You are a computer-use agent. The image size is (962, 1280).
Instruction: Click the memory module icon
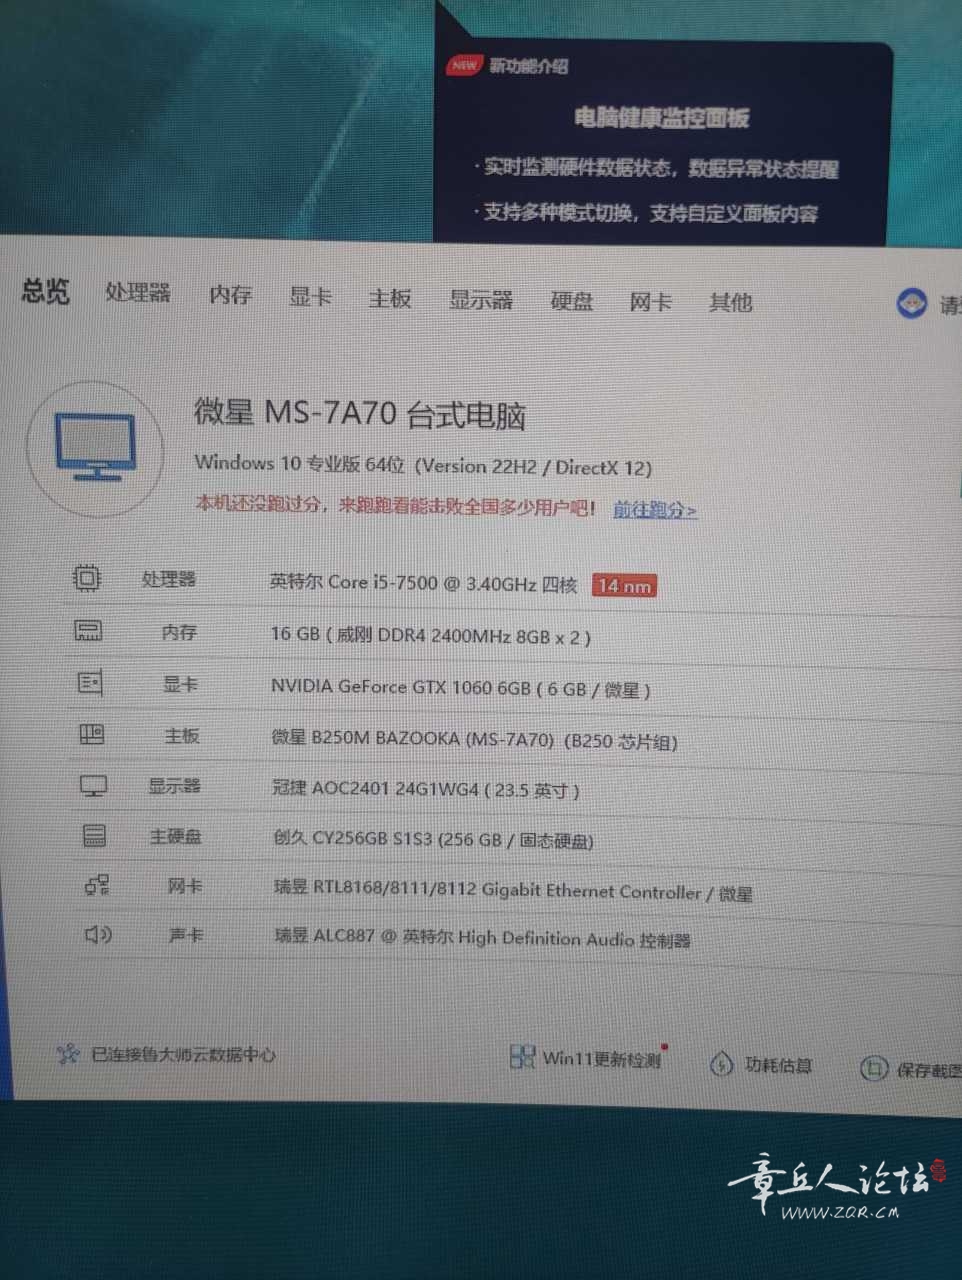[88, 631]
